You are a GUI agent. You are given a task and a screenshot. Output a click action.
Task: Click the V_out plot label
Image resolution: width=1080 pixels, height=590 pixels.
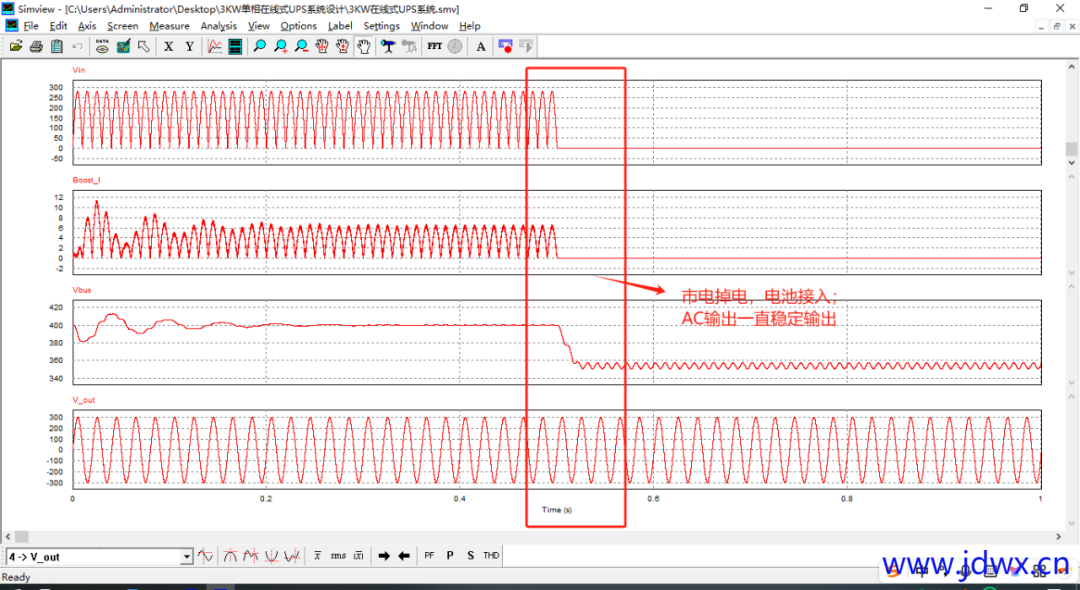(83, 400)
